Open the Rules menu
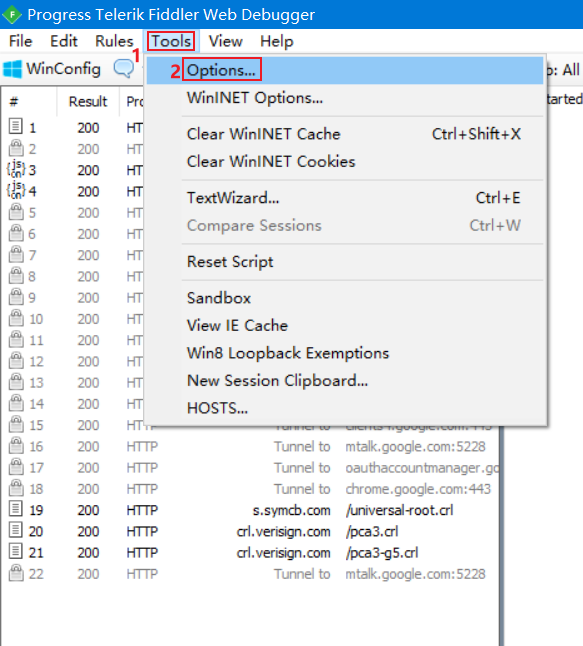583x646 pixels. pos(114,41)
